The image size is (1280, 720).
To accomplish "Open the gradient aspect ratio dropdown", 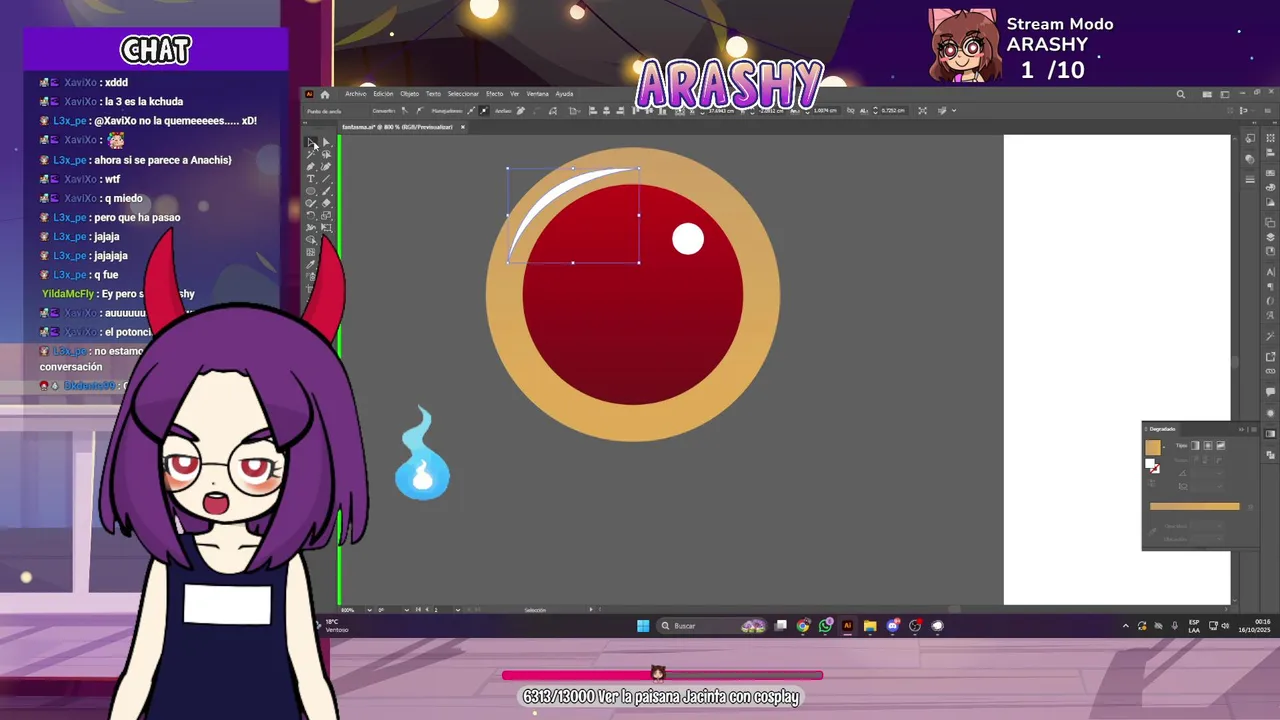I will [1219, 486].
